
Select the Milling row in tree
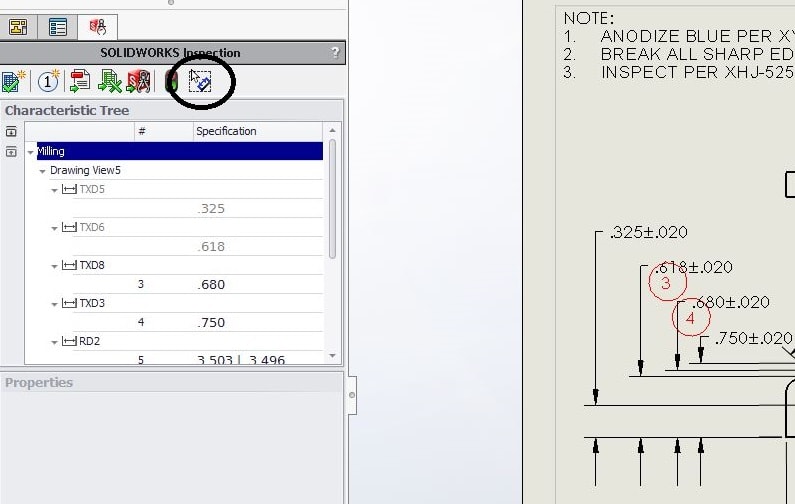[x=179, y=151]
